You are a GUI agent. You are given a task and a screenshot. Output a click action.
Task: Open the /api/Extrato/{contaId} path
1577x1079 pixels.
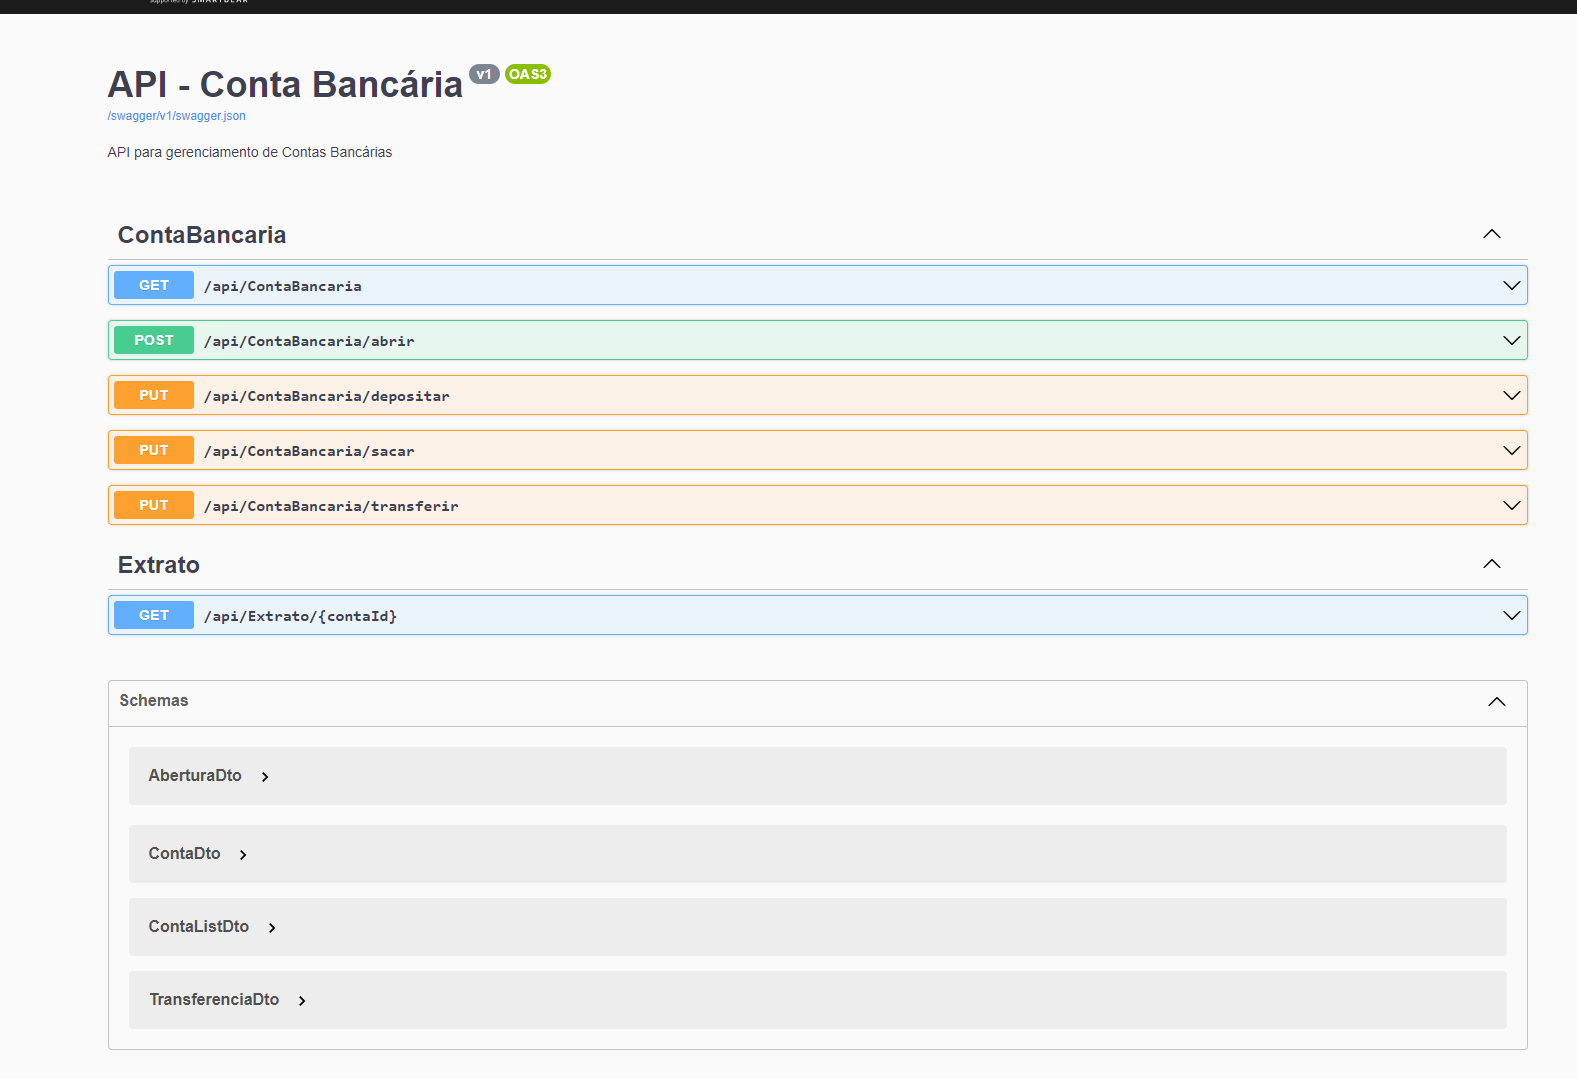click(x=300, y=616)
